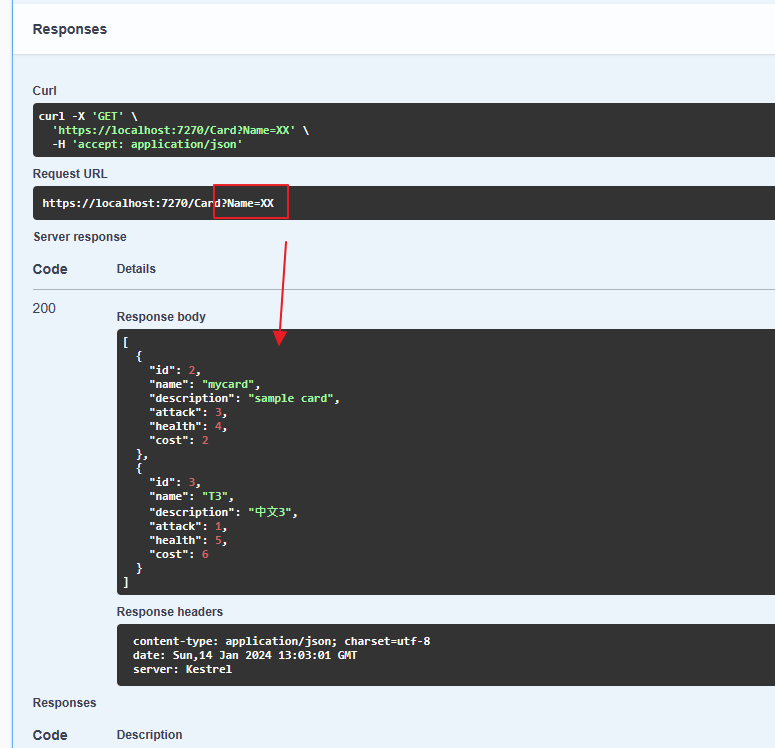Click the "cost": 6 line
The height and width of the screenshot is (748, 775).
[x=179, y=555]
